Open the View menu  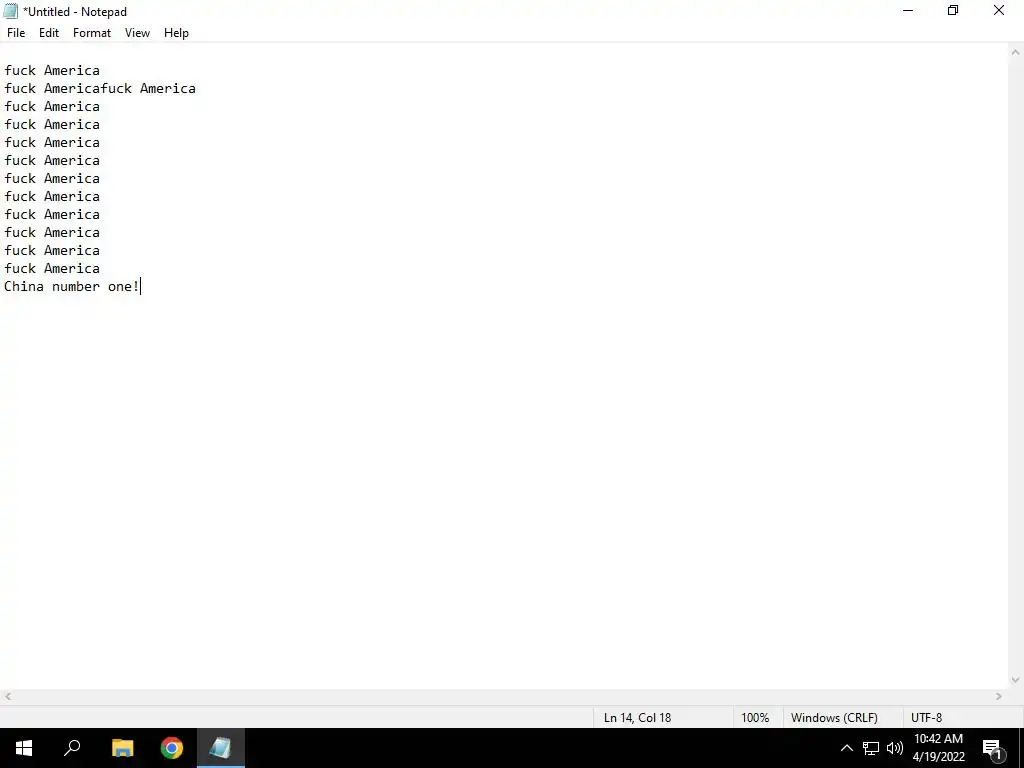(x=137, y=33)
